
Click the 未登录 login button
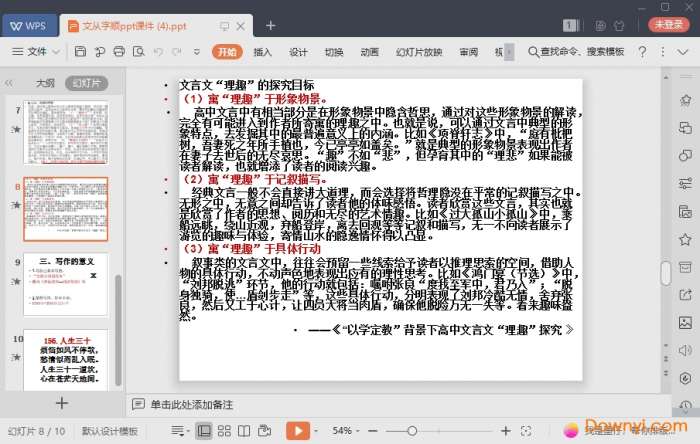coord(667,23)
